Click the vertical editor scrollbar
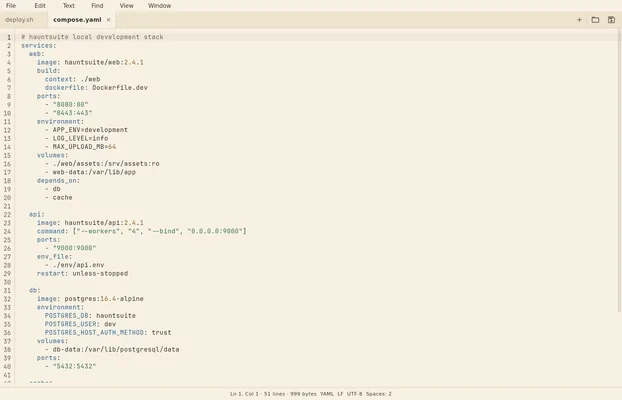 tap(620, 171)
